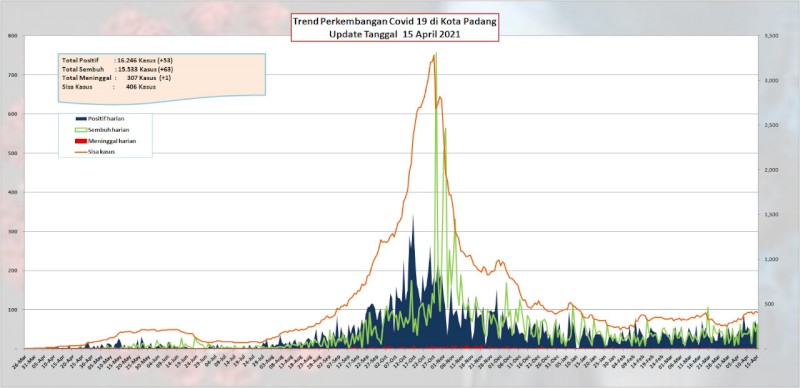Click the Positif harian legend text

106,118
